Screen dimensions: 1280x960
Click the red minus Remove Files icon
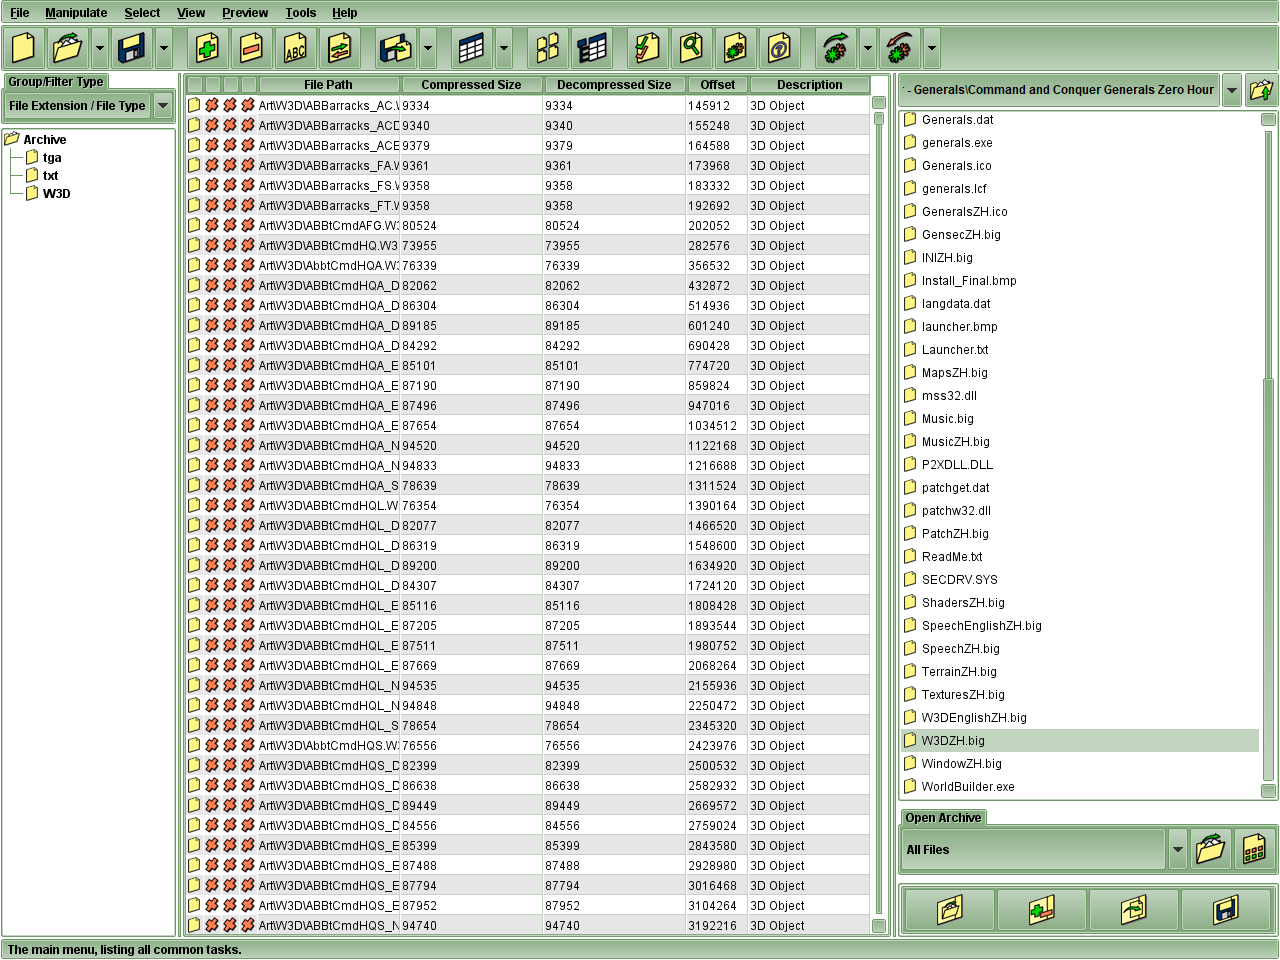(x=251, y=47)
